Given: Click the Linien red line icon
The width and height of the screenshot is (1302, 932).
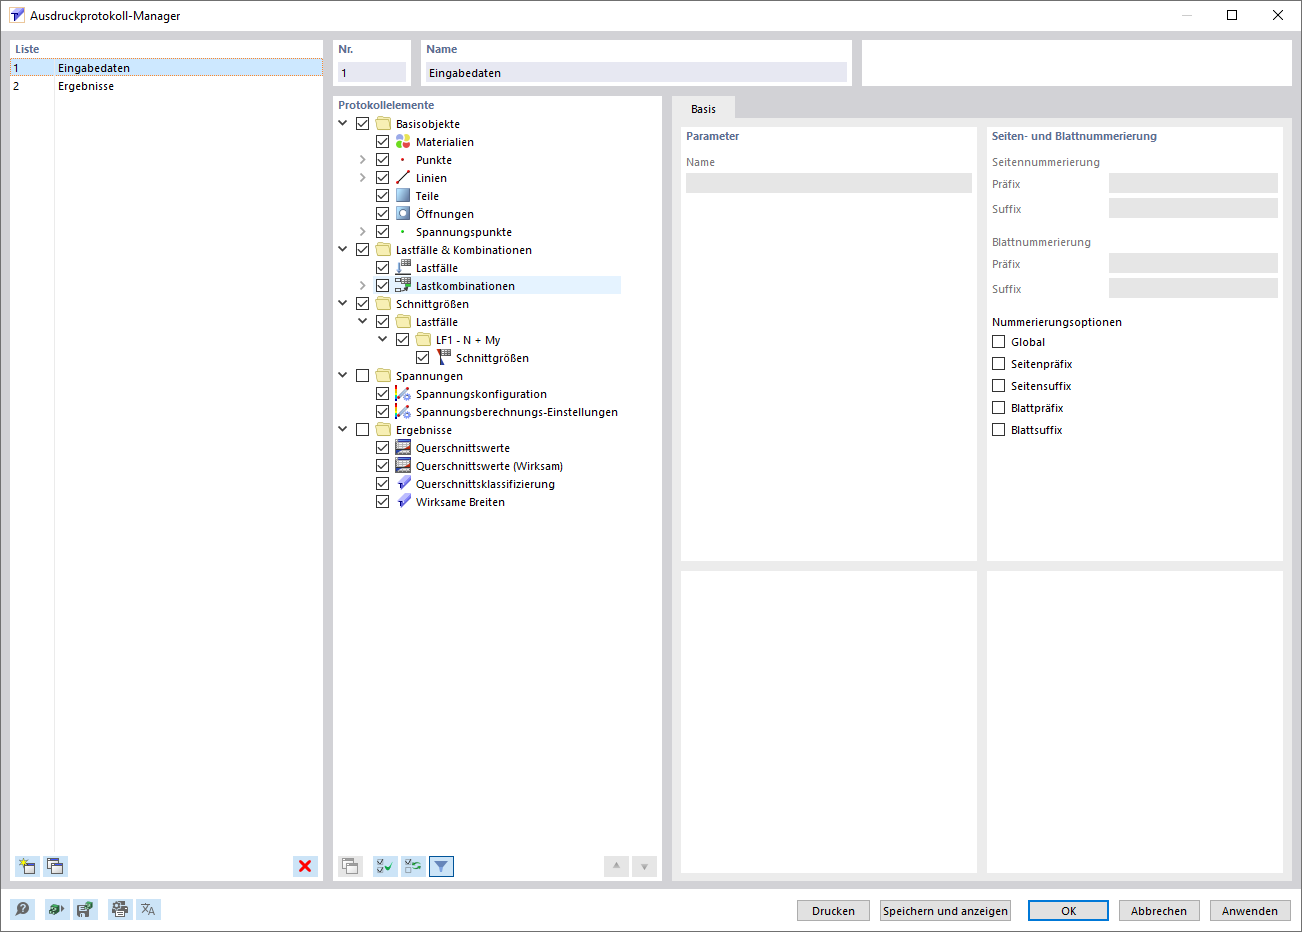Looking at the screenshot, I should pyautogui.click(x=403, y=178).
